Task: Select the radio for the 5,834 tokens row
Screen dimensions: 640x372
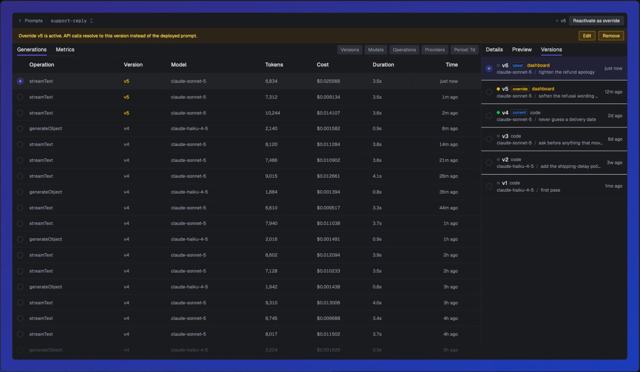Action: 20,81
